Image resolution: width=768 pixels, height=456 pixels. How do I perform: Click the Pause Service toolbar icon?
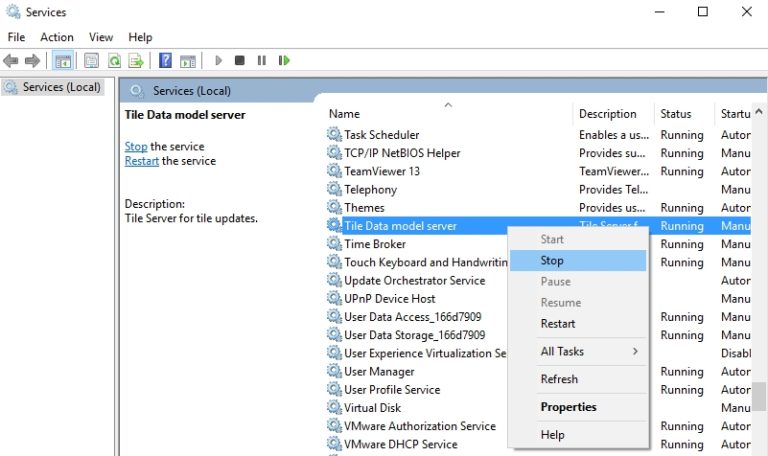pos(262,61)
